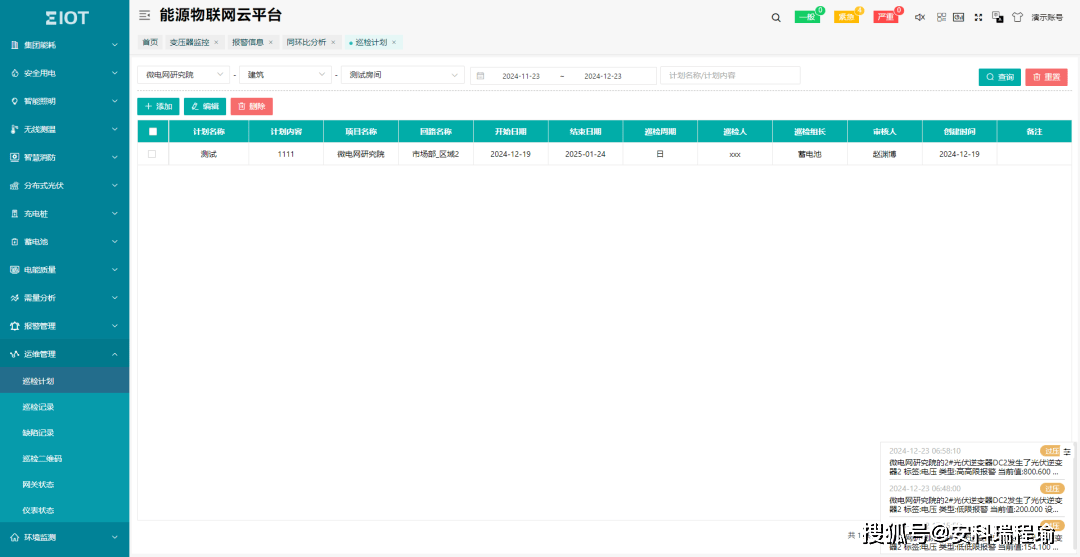Enter fullscreen mode via header icon
This screenshot has height=557, width=1080.
click(978, 17)
